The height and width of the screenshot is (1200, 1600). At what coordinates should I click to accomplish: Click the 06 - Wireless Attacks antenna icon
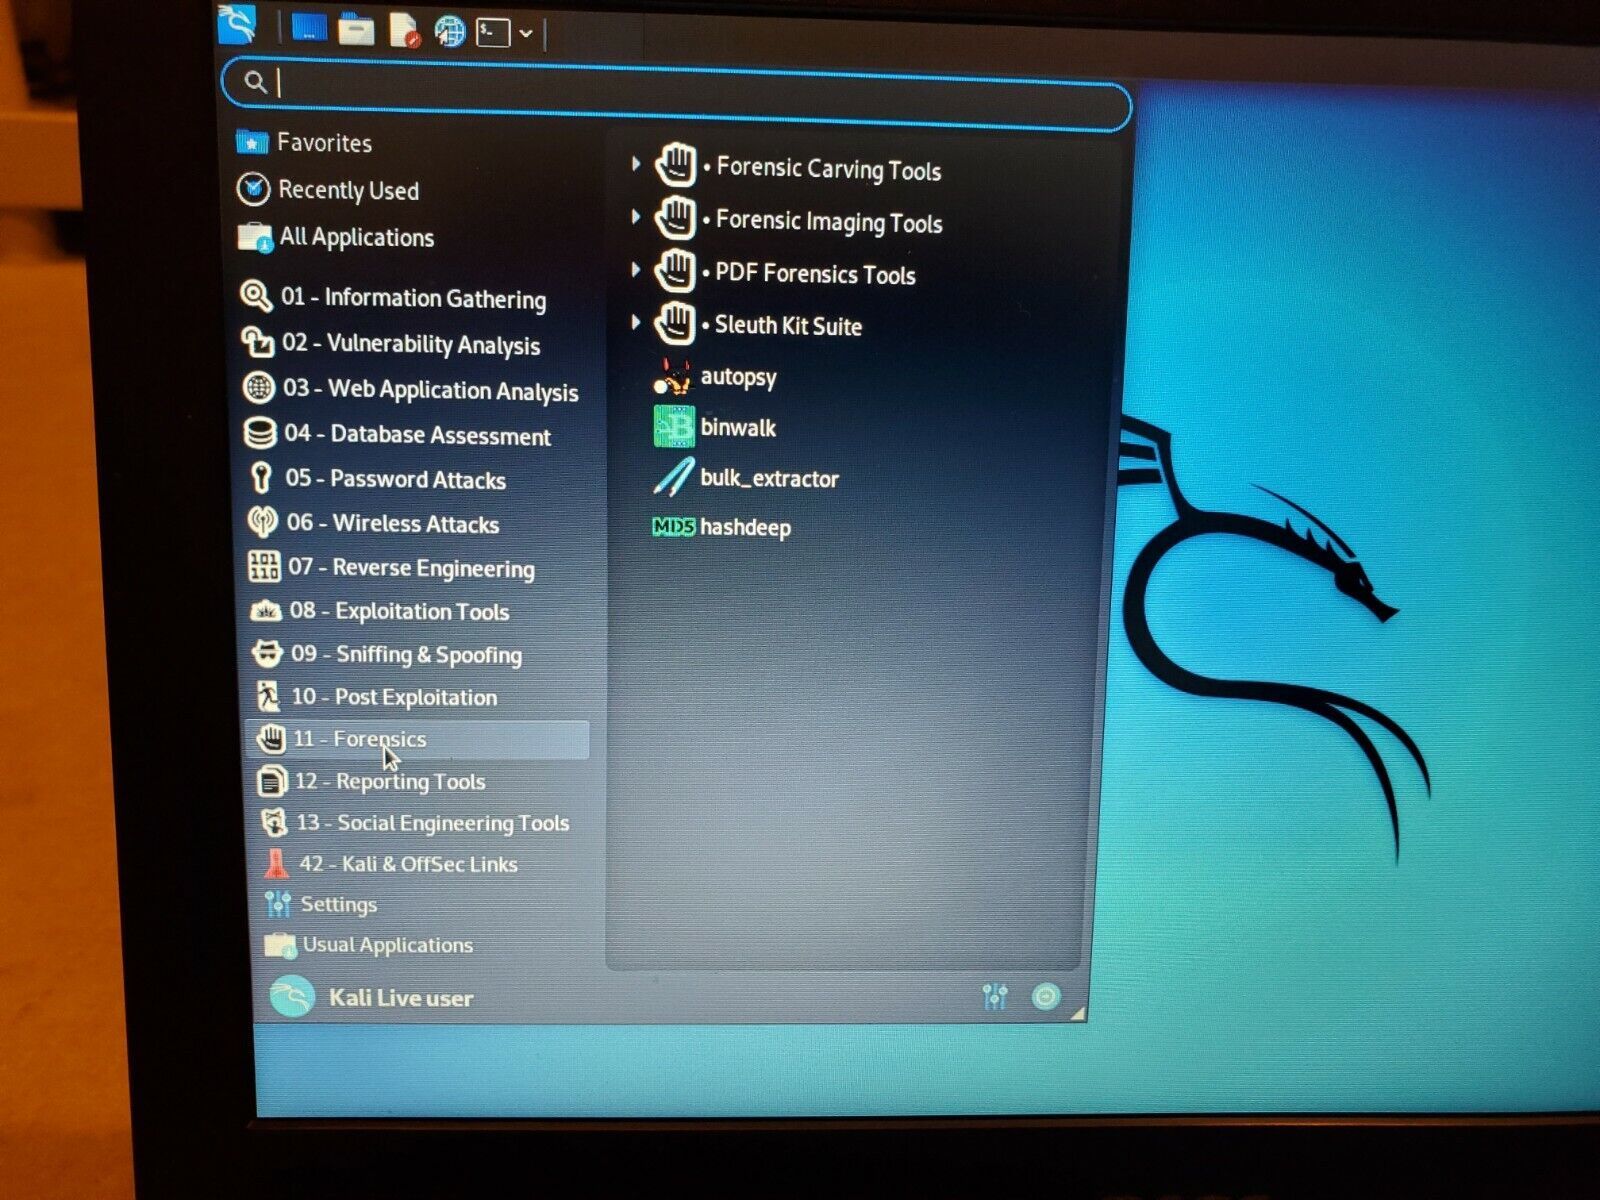pos(262,521)
